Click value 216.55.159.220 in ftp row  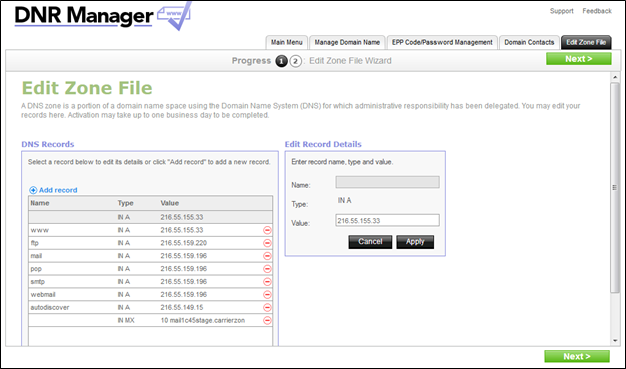tap(184, 243)
